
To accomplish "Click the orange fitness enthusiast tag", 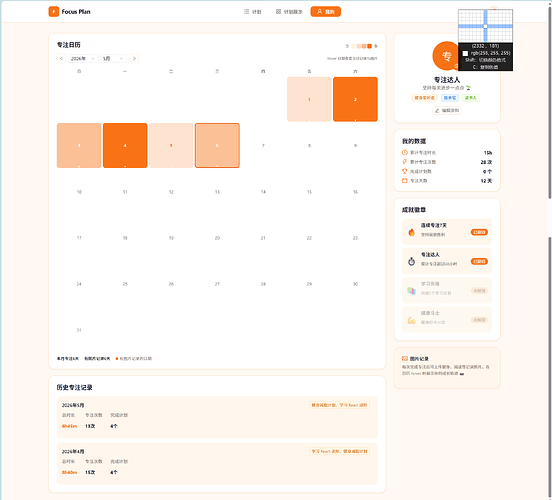I will pos(424,98).
